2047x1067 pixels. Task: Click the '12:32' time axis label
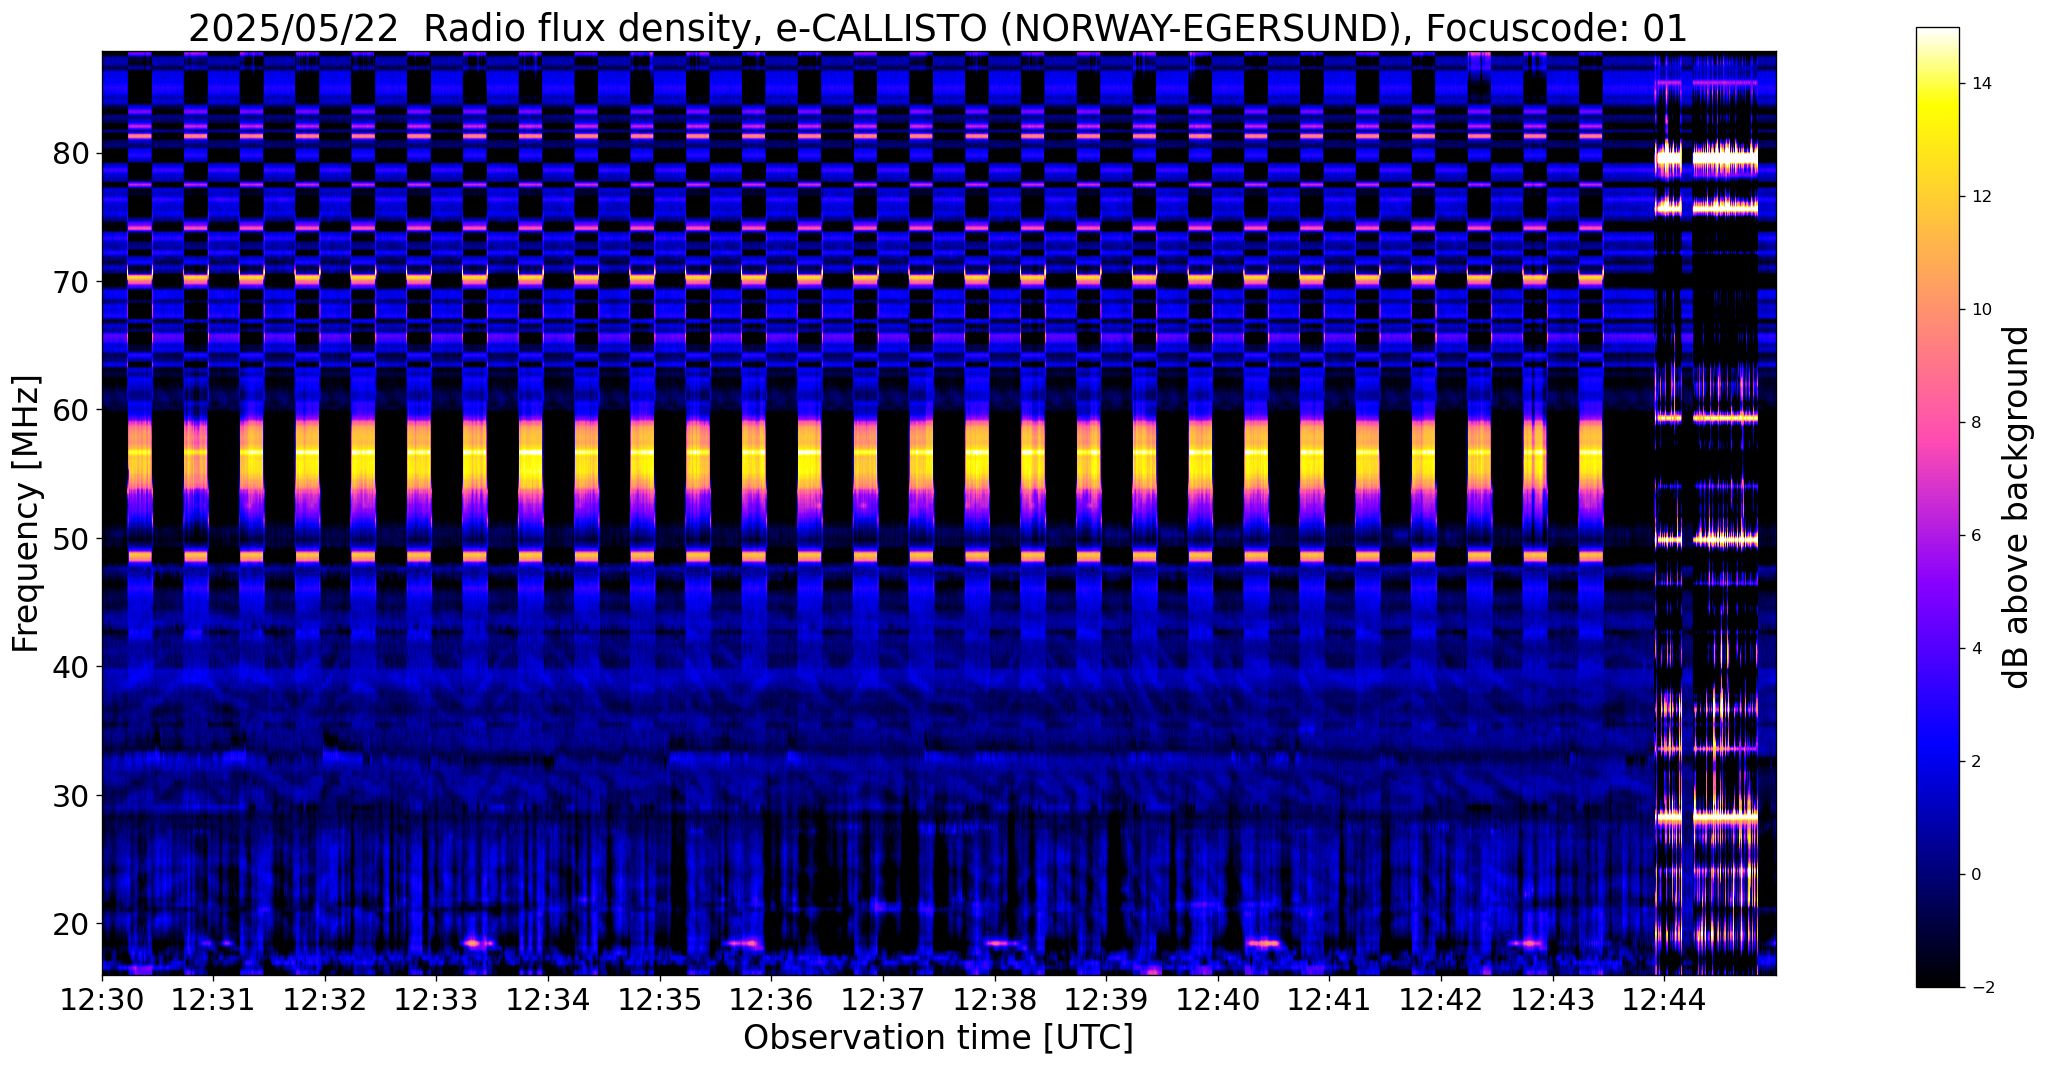tap(325, 999)
